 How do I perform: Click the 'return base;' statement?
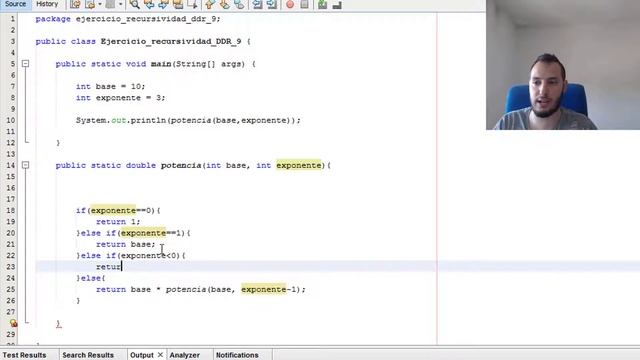tap(126, 244)
